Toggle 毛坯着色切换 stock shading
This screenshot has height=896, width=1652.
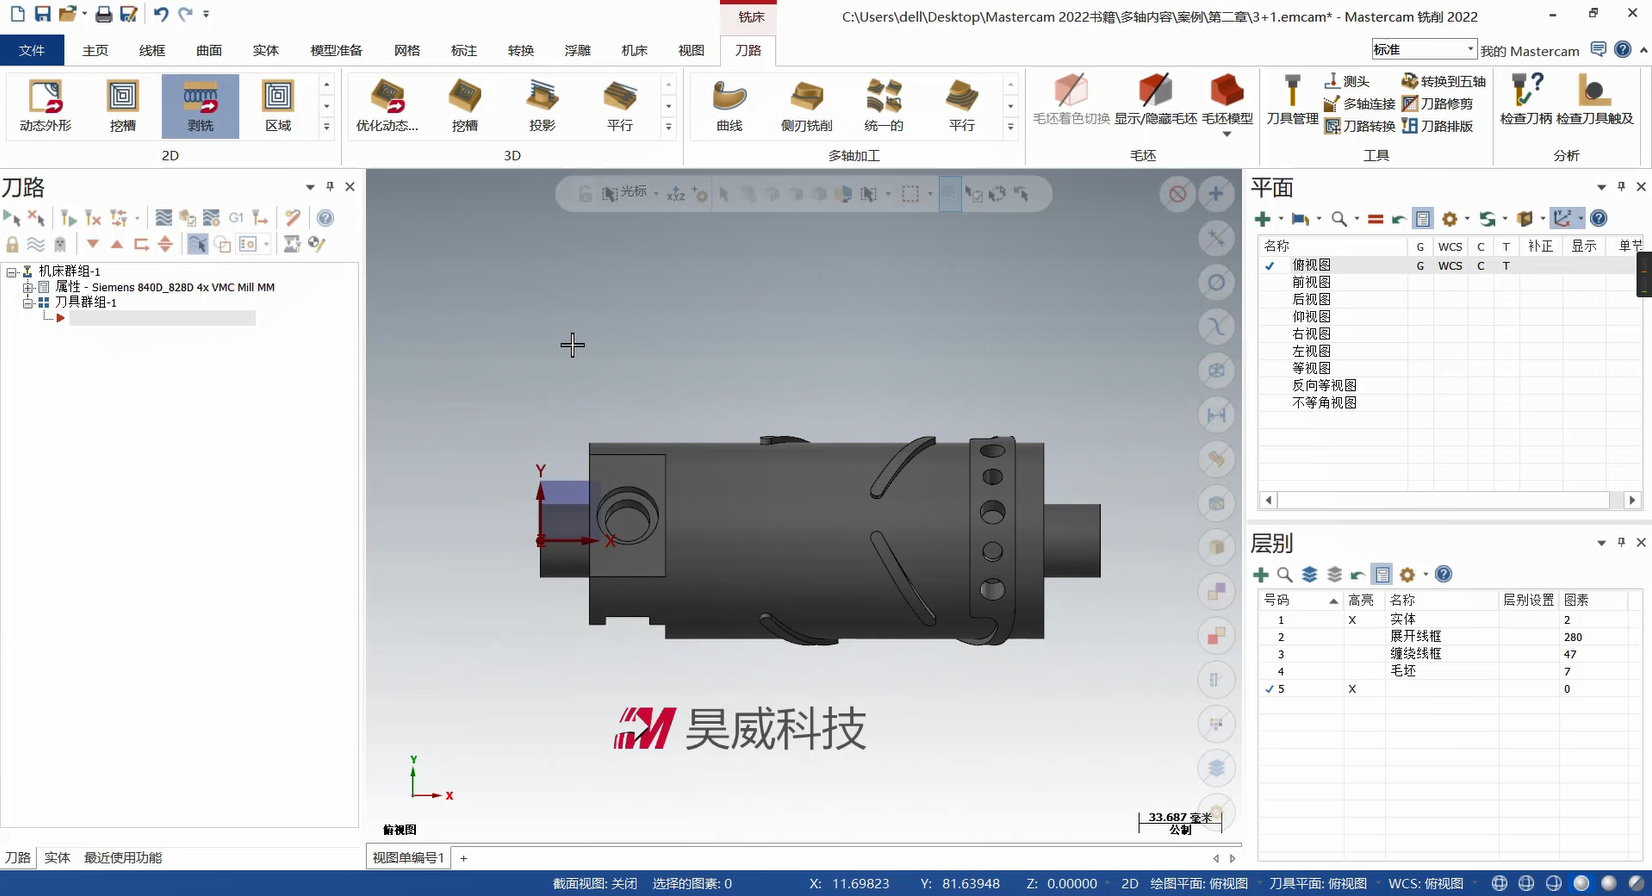(1071, 100)
